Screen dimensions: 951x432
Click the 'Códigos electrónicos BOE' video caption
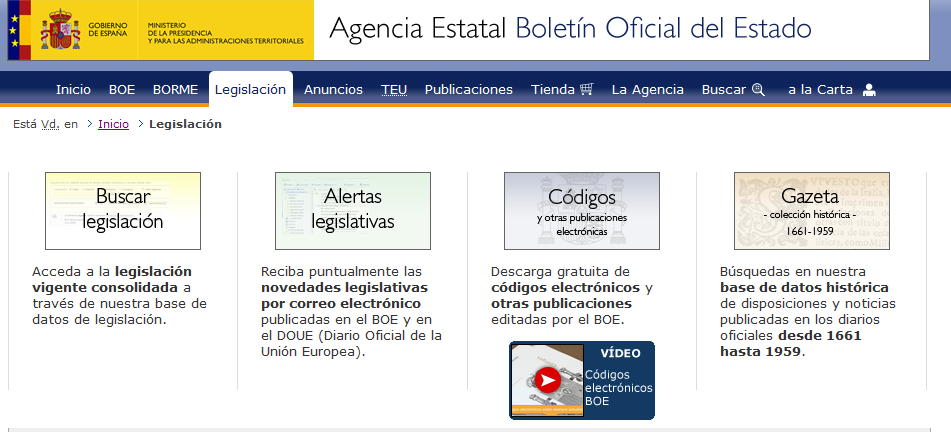coord(619,388)
